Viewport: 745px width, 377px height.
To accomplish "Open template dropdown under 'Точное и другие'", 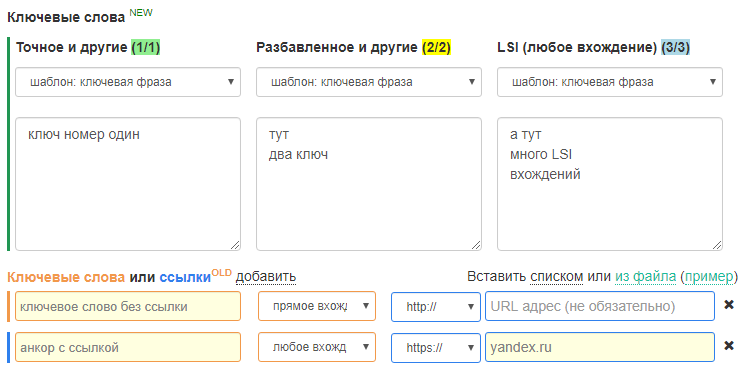I will (128, 82).
